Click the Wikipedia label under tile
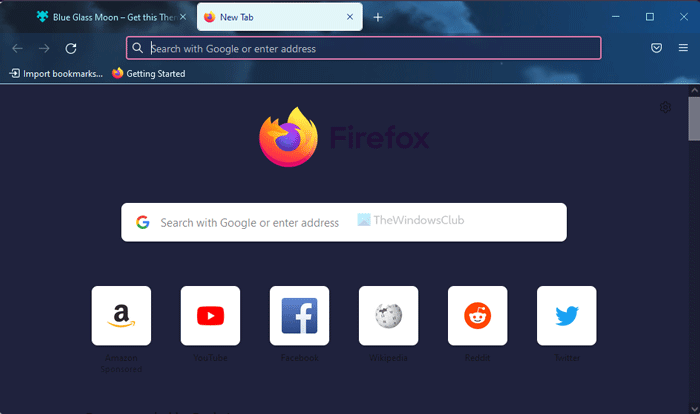Screen dimensions: 700x414 pos(388,358)
